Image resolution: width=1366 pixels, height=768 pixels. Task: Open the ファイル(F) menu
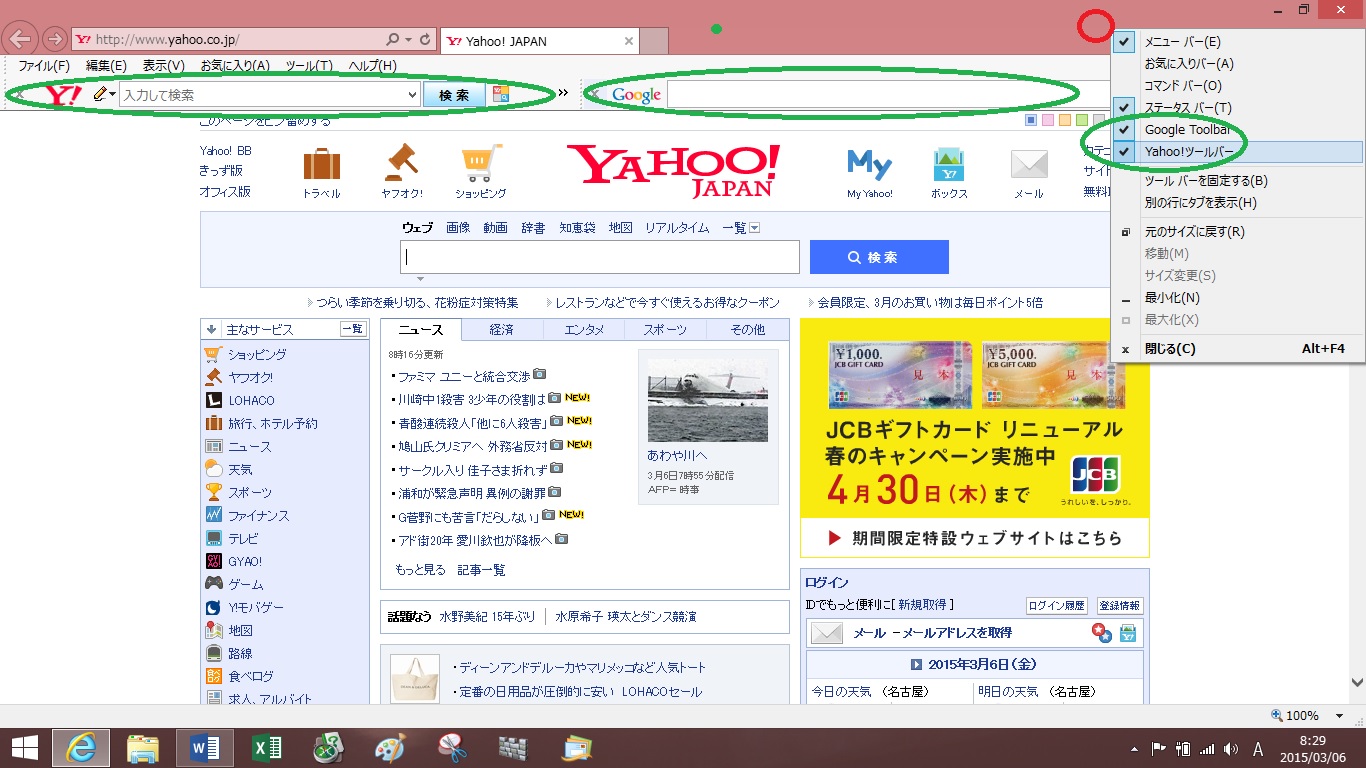tap(45, 66)
